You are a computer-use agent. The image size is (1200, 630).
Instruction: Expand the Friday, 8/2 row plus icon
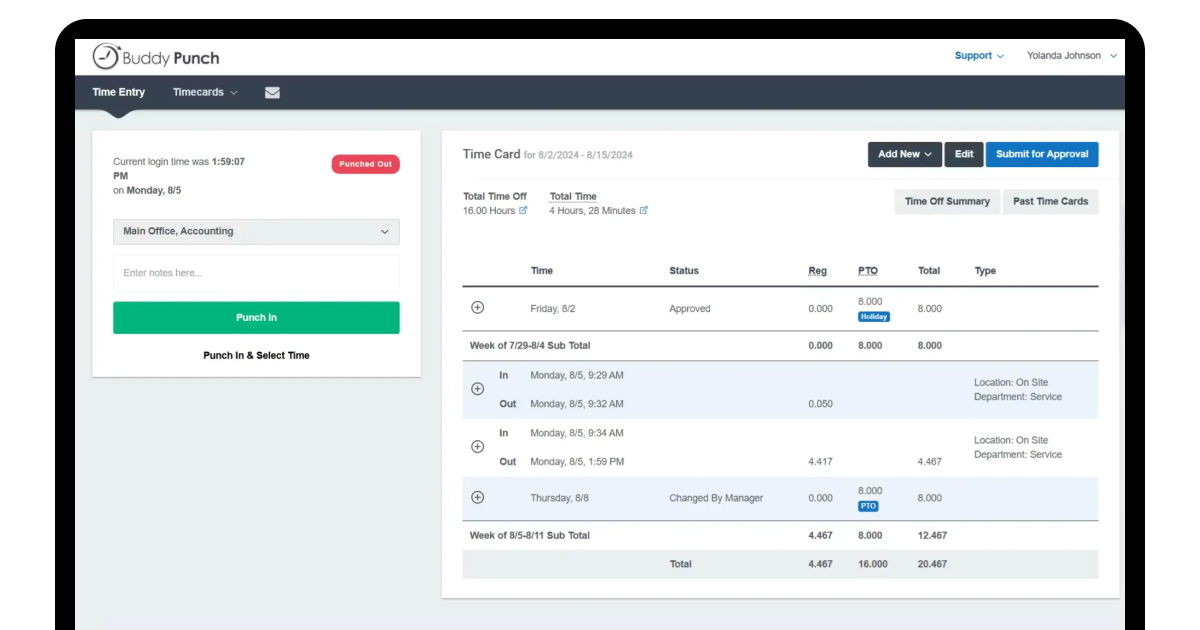coord(477,308)
